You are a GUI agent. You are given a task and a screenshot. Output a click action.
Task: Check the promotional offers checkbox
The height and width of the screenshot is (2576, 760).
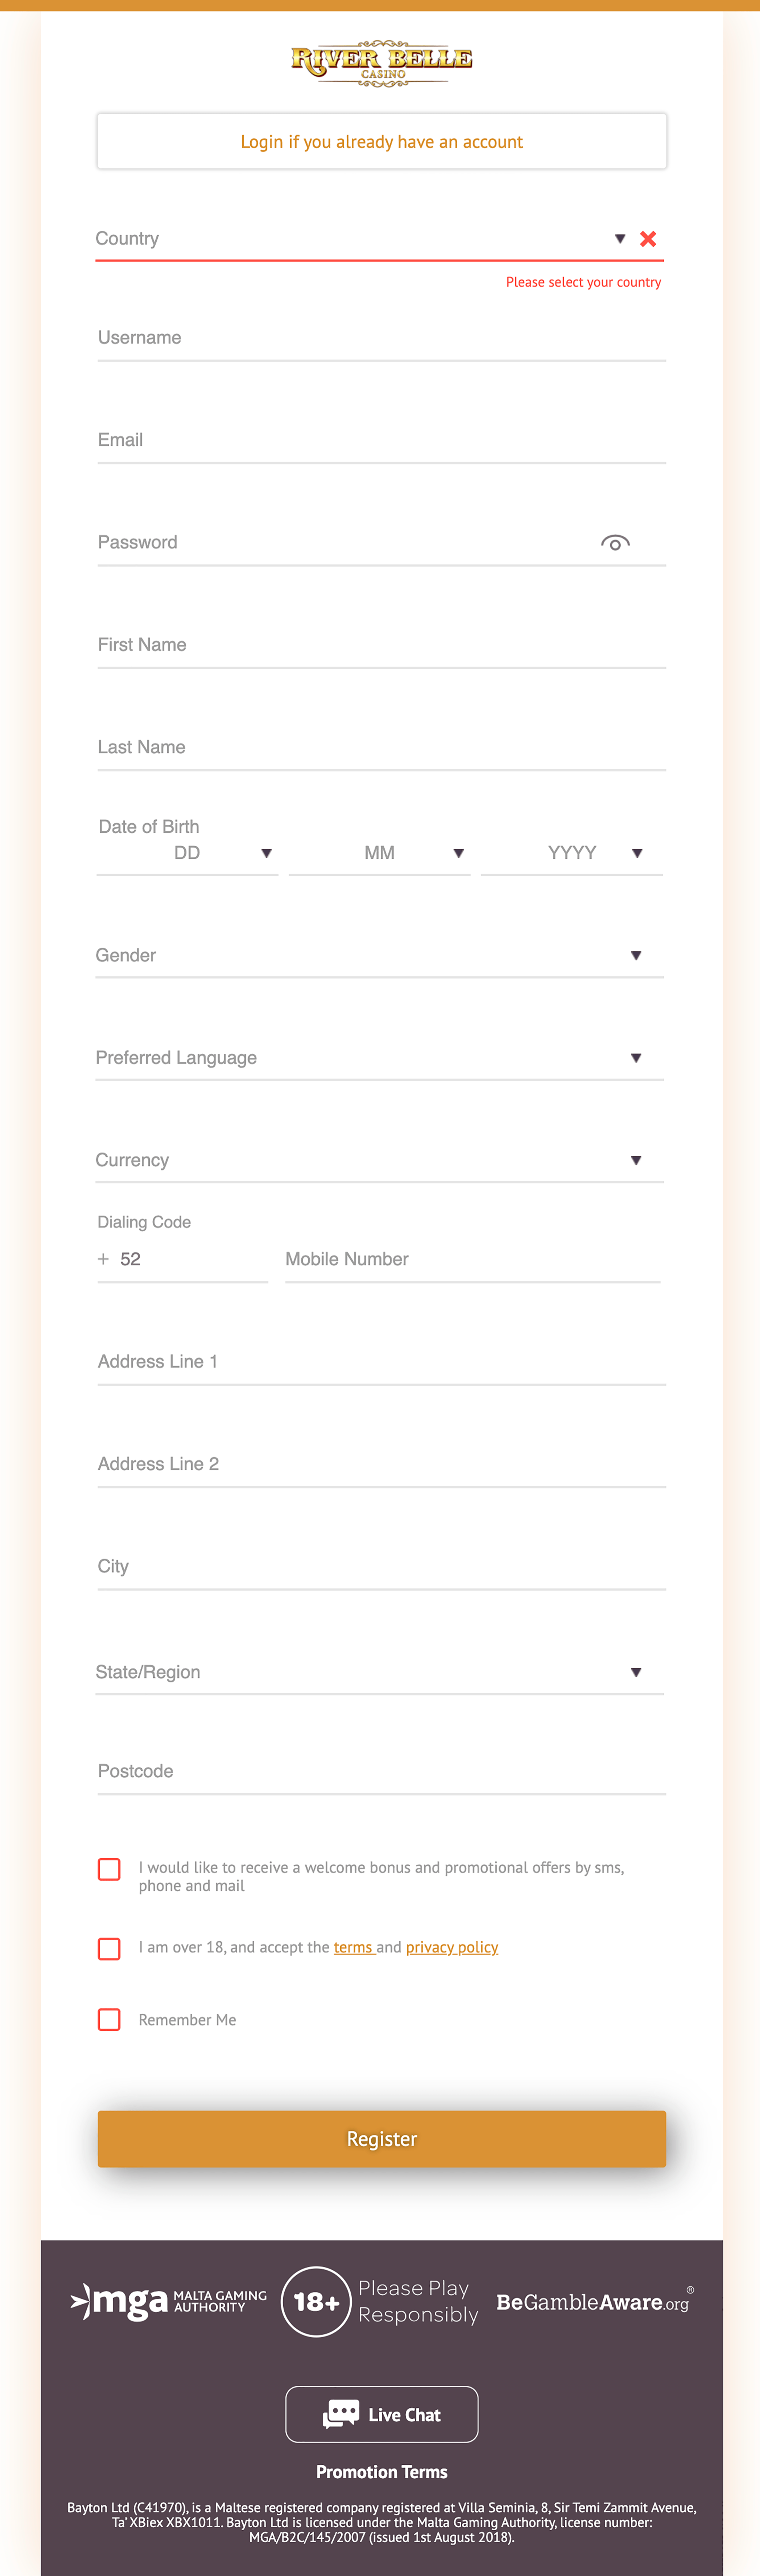point(109,1869)
